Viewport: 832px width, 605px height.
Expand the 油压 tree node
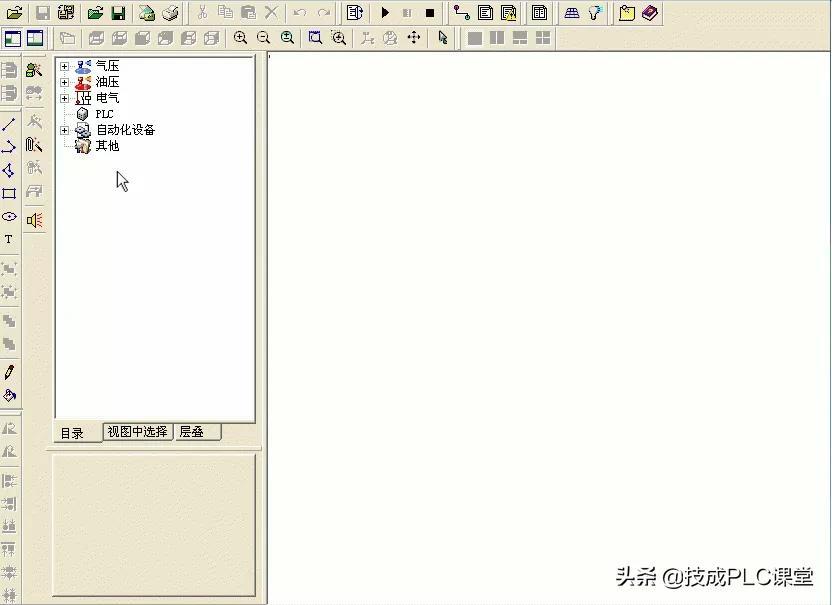pyautogui.click(x=65, y=82)
